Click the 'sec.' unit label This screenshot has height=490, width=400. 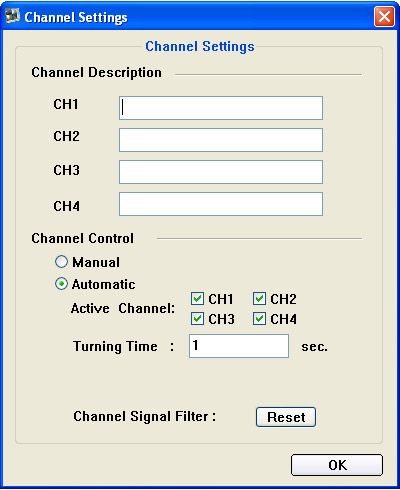314,347
